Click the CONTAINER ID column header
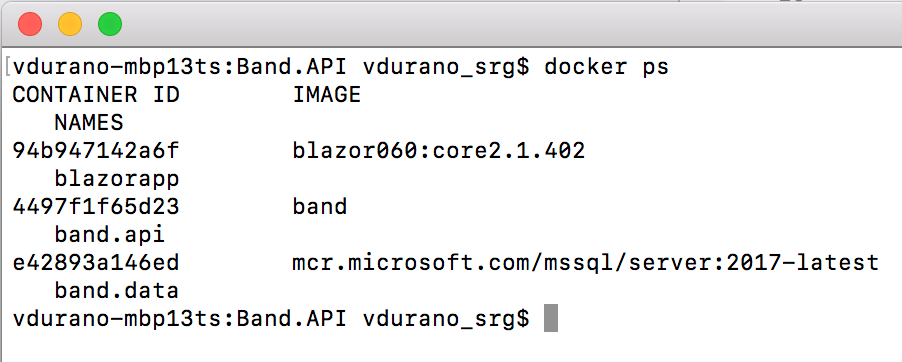This screenshot has width=902, height=362. (x=96, y=95)
